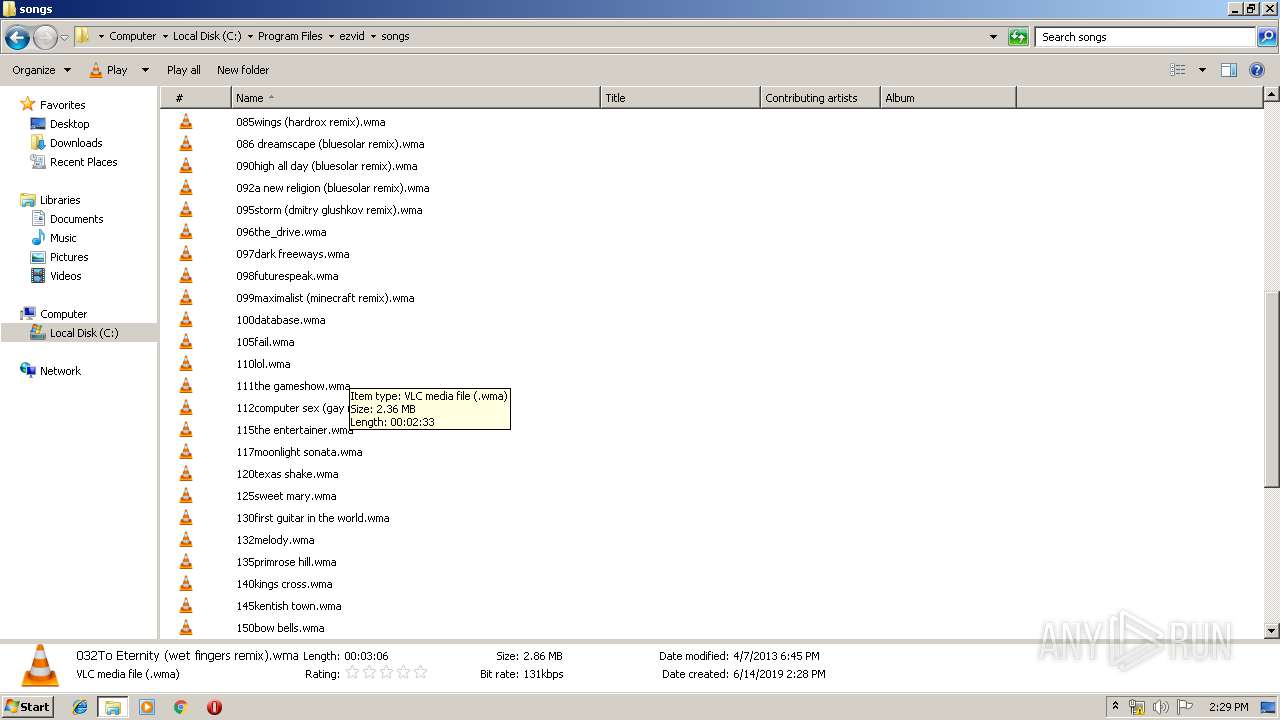Sort by the Name column header
Screen dimensions: 1280x720
click(x=415, y=98)
